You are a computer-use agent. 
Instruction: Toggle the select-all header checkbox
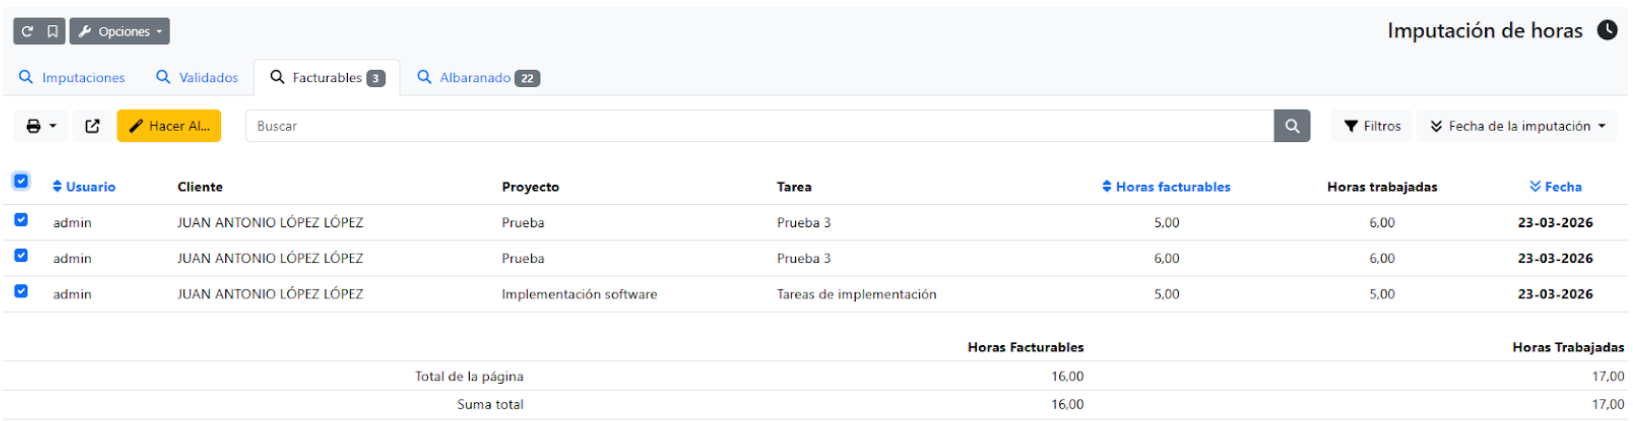[21, 181]
